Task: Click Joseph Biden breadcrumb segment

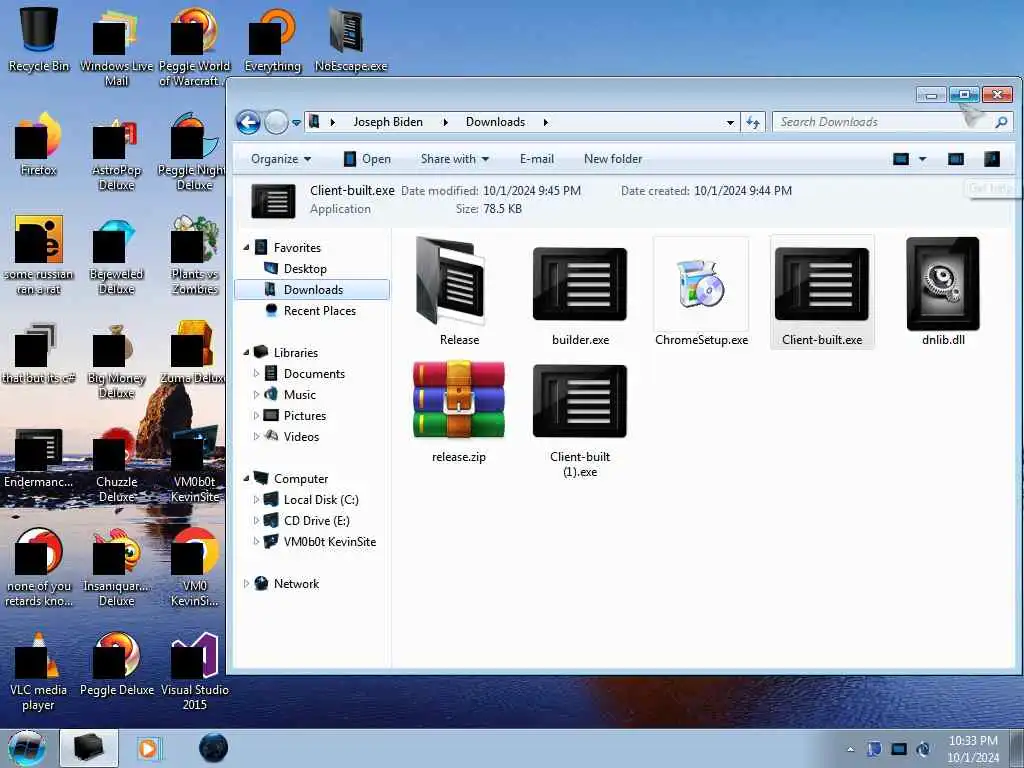Action: [388, 122]
